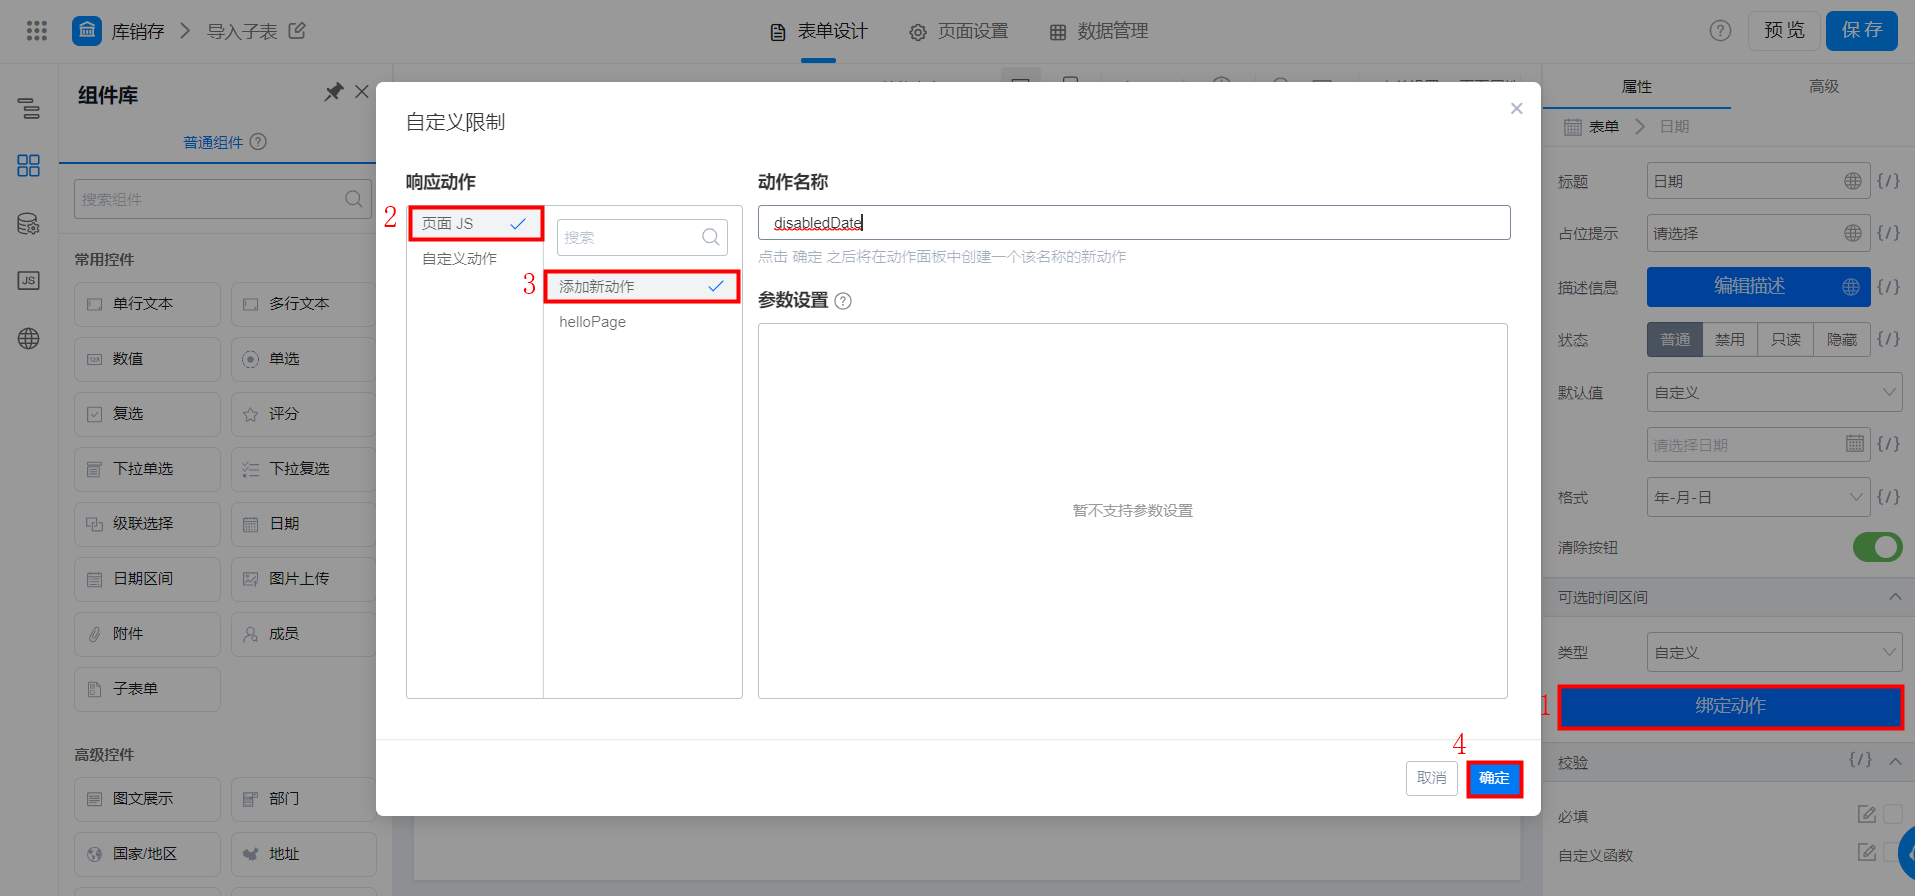Collapse the 可选时间区间 section
Screen dimensions: 1915x896
1894,597
